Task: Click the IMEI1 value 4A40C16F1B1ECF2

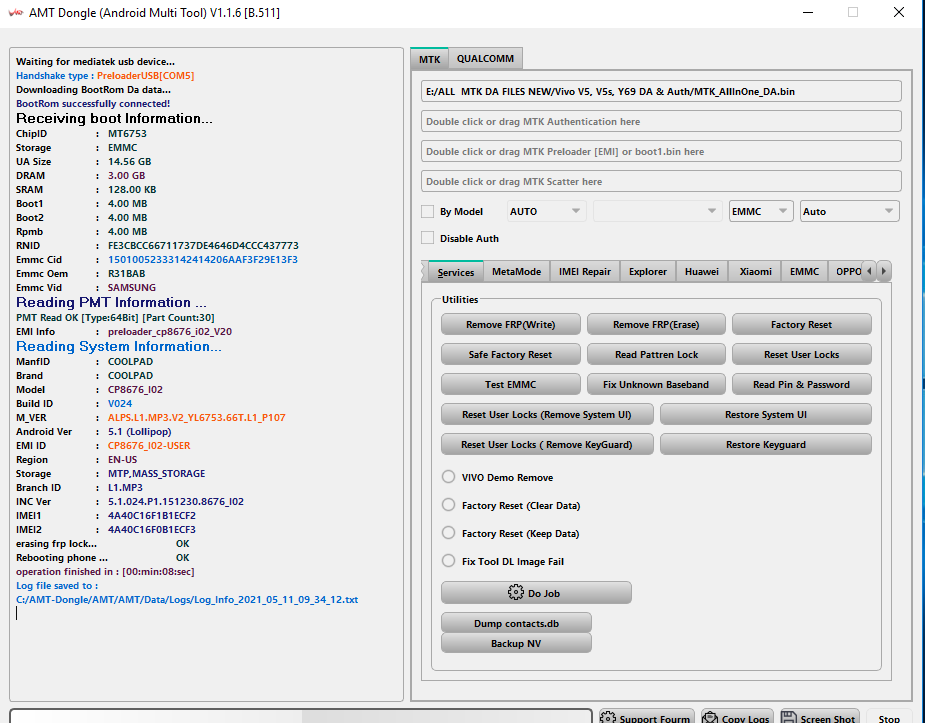Action: tap(152, 515)
